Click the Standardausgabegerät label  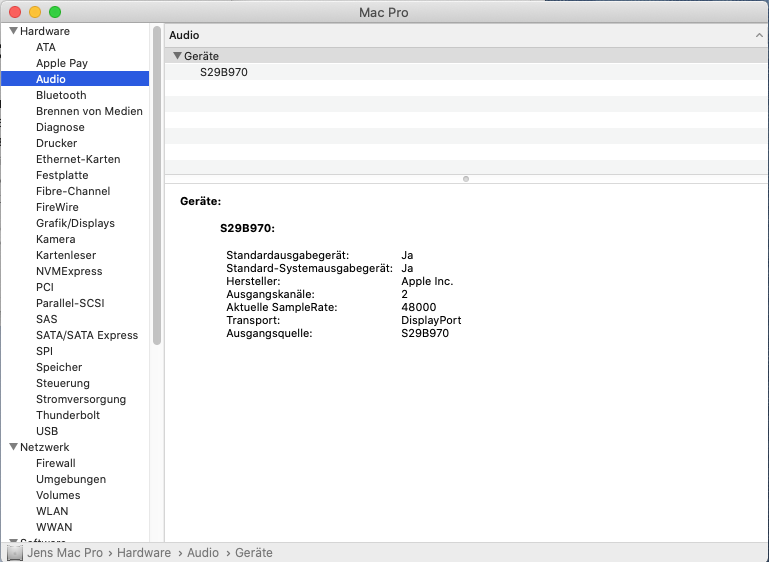pos(287,255)
